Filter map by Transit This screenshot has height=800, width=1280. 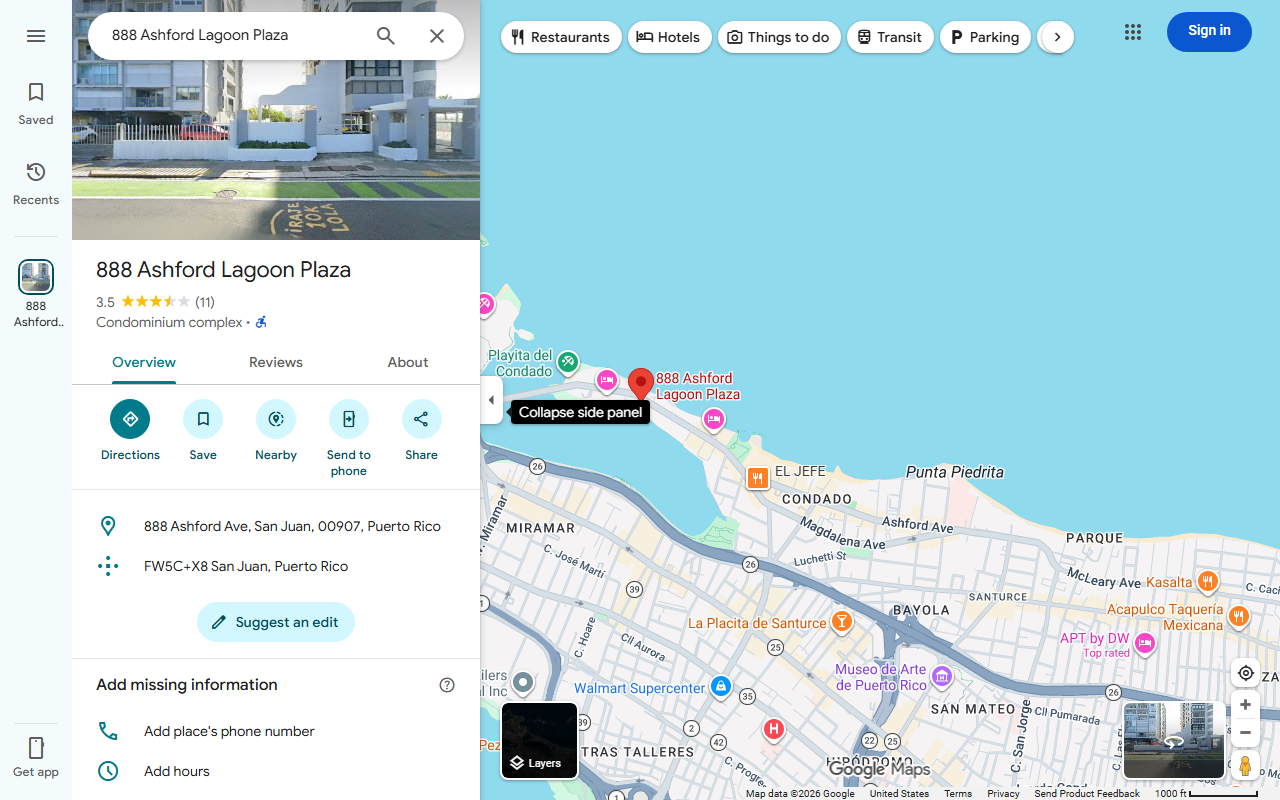890,37
